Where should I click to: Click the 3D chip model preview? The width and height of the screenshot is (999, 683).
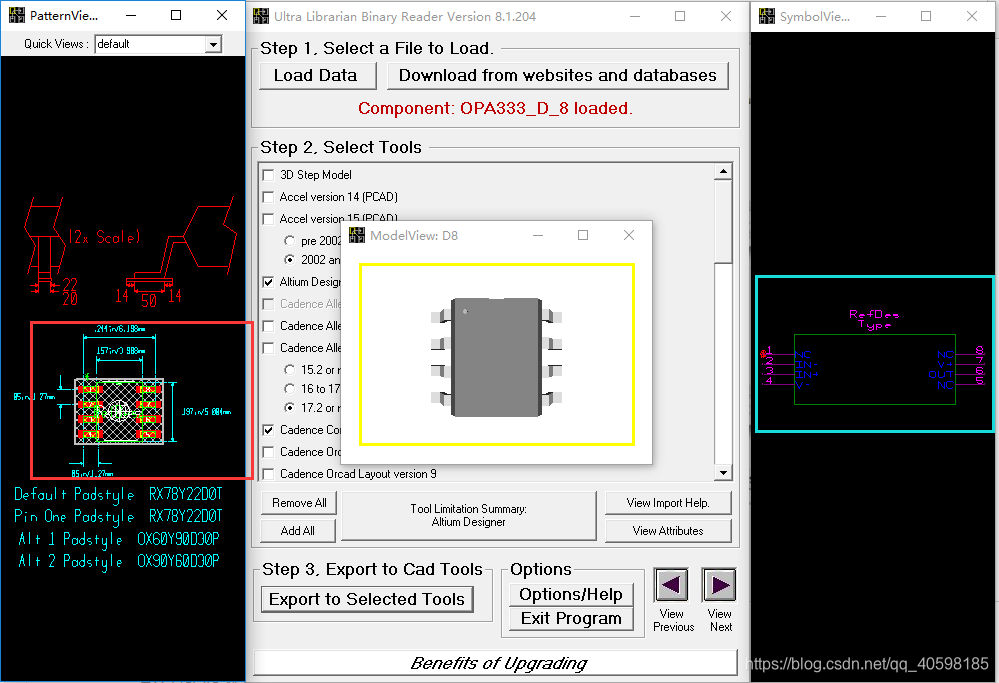click(x=496, y=357)
